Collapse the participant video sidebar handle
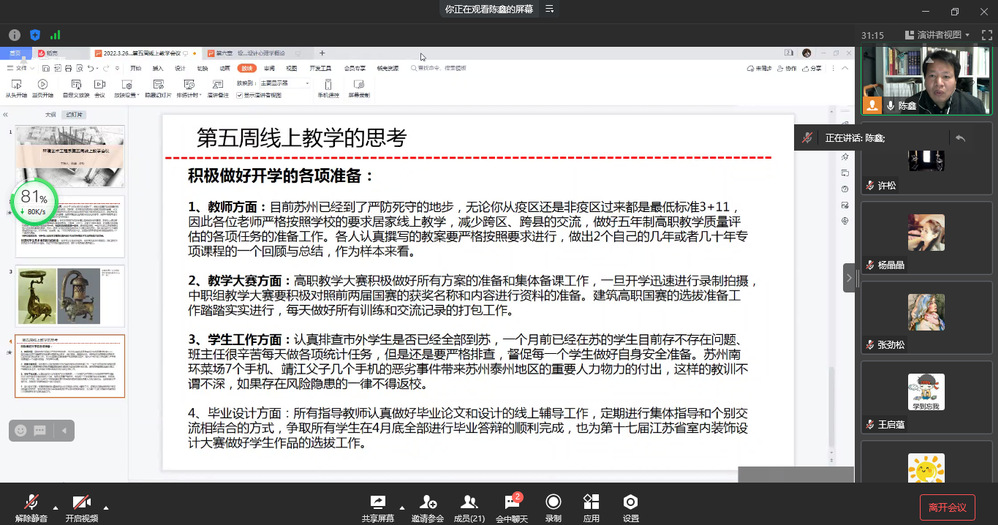The height and width of the screenshot is (525, 998). (x=850, y=277)
